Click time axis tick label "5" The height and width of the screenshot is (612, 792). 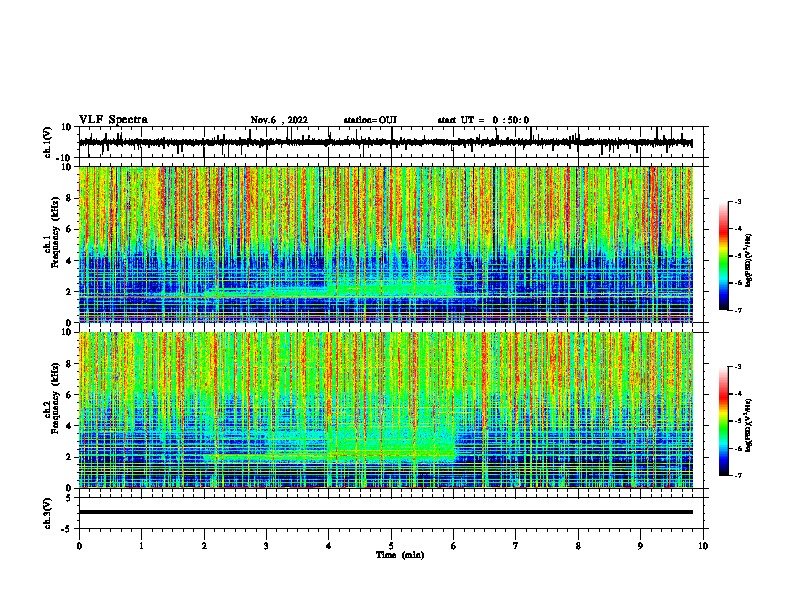click(391, 546)
